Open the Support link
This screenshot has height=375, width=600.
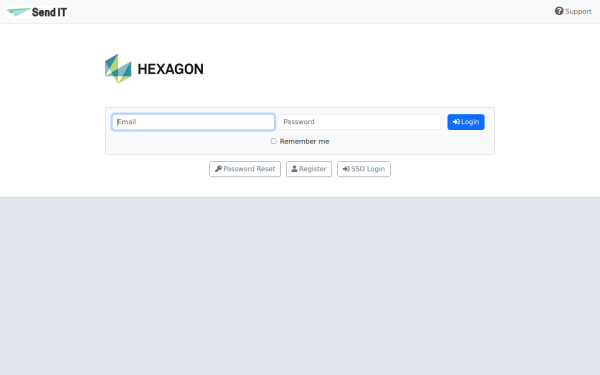coord(573,11)
